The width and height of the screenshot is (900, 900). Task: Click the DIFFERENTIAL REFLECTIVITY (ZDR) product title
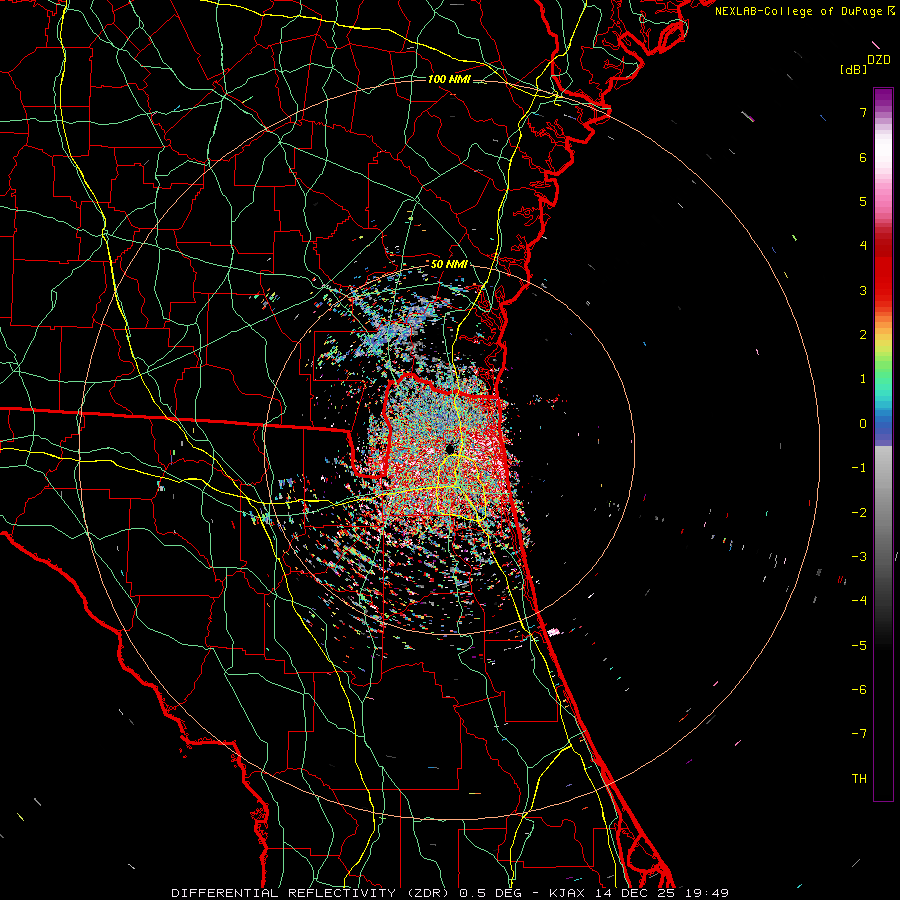coord(310,893)
